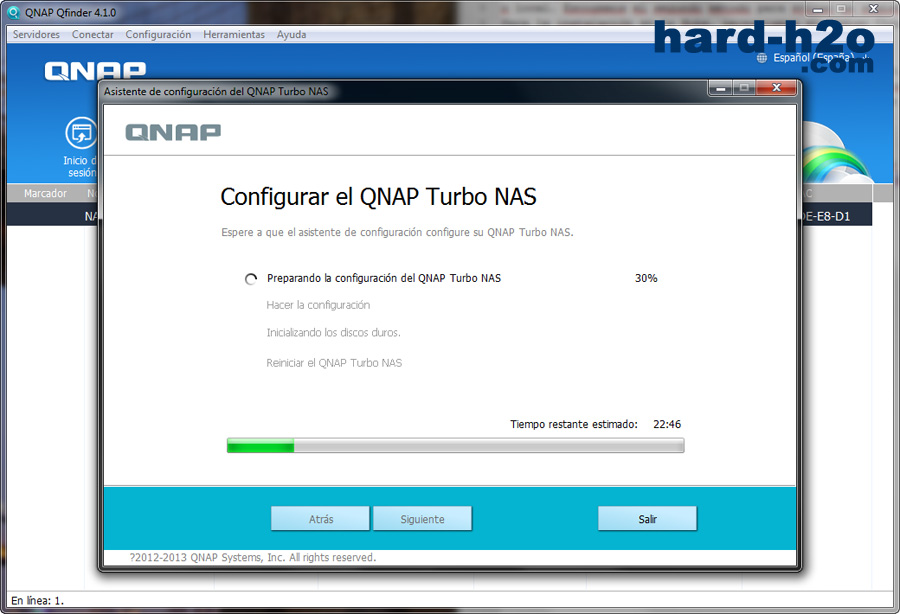Image resolution: width=900 pixels, height=614 pixels.
Task: Click the QNAP Systems copyright notice
Action: pos(253,557)
